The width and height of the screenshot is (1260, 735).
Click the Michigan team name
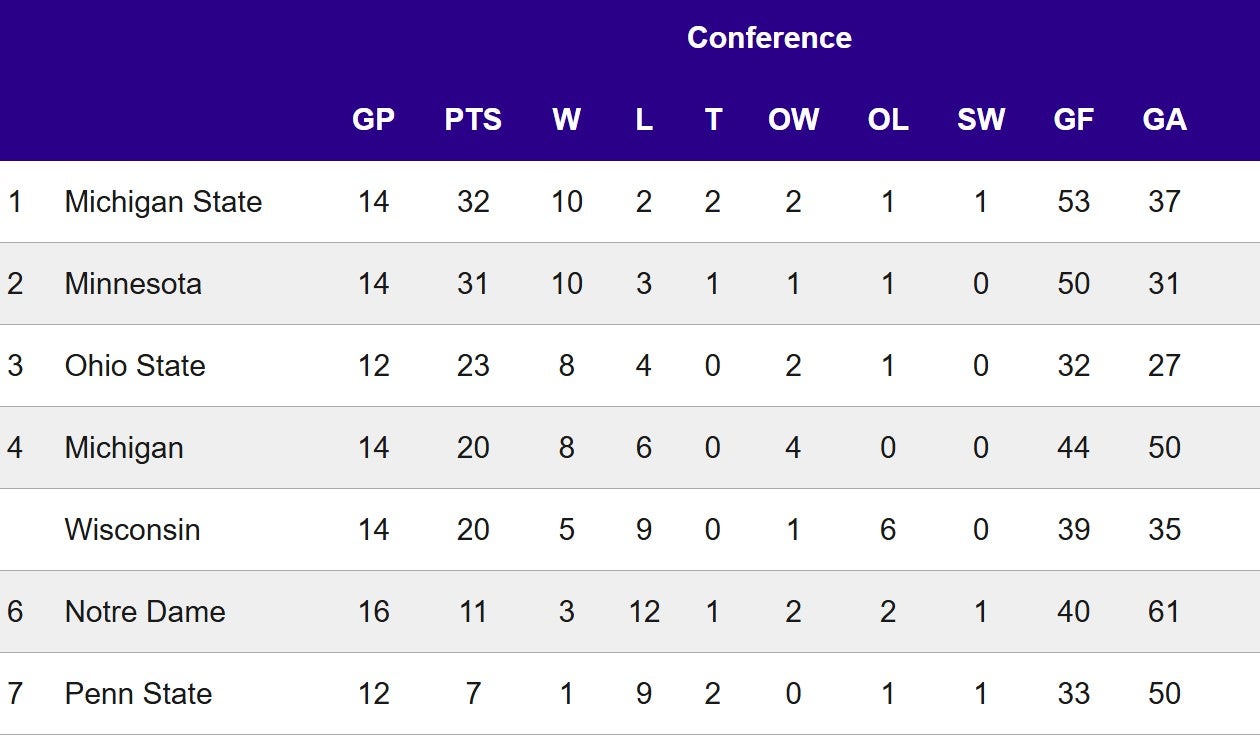(x=124, y=448)
